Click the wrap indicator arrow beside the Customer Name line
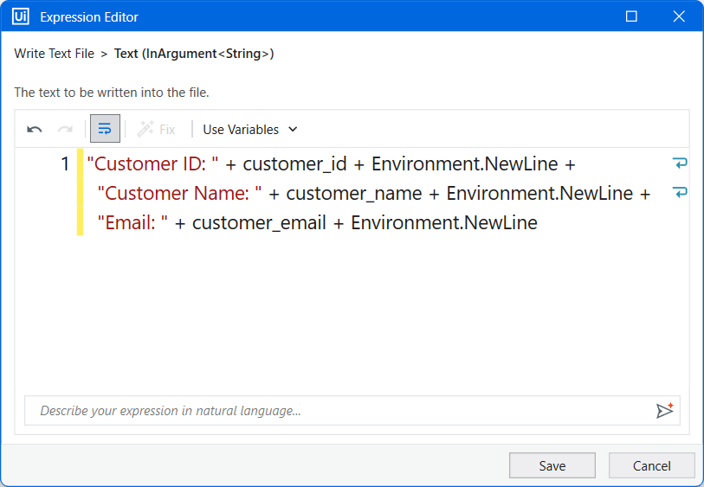704x487 pixels. 680,193
